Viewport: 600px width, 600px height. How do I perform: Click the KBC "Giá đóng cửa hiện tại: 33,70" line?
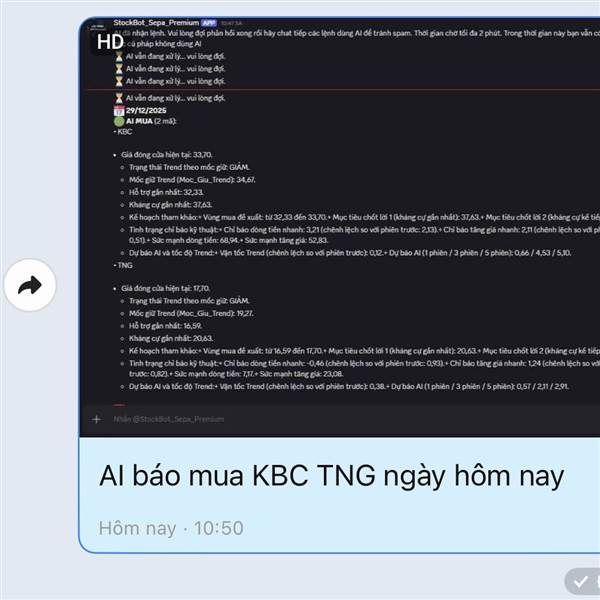167,155
